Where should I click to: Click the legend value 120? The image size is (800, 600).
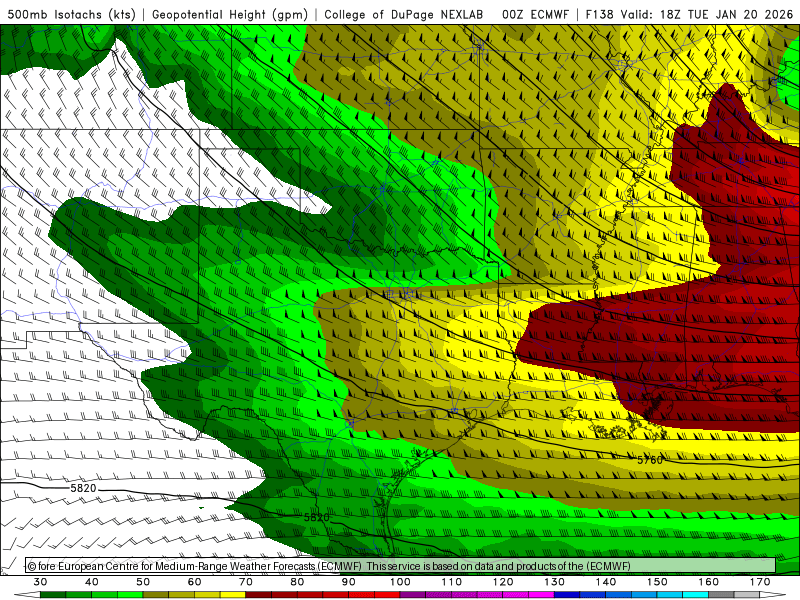click(503, 582)
